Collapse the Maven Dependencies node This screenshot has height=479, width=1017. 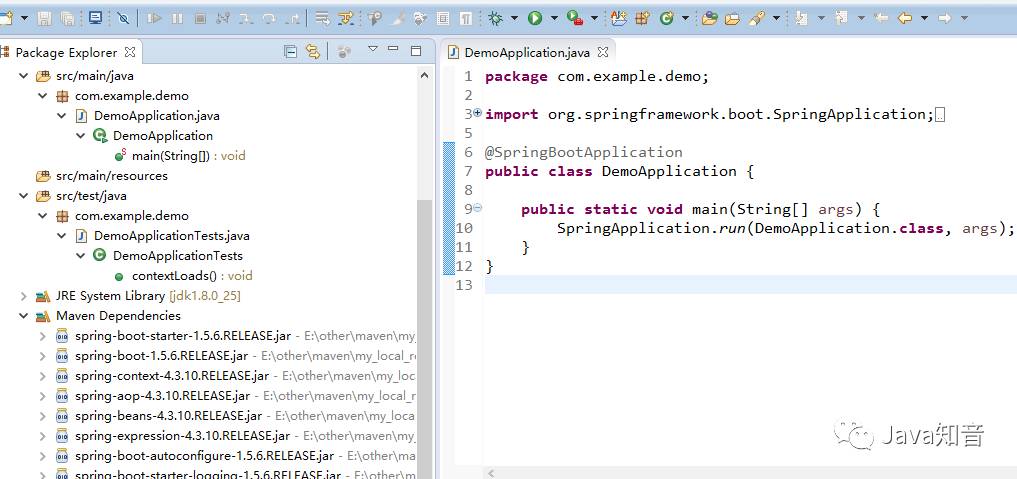tap(23, 316)
